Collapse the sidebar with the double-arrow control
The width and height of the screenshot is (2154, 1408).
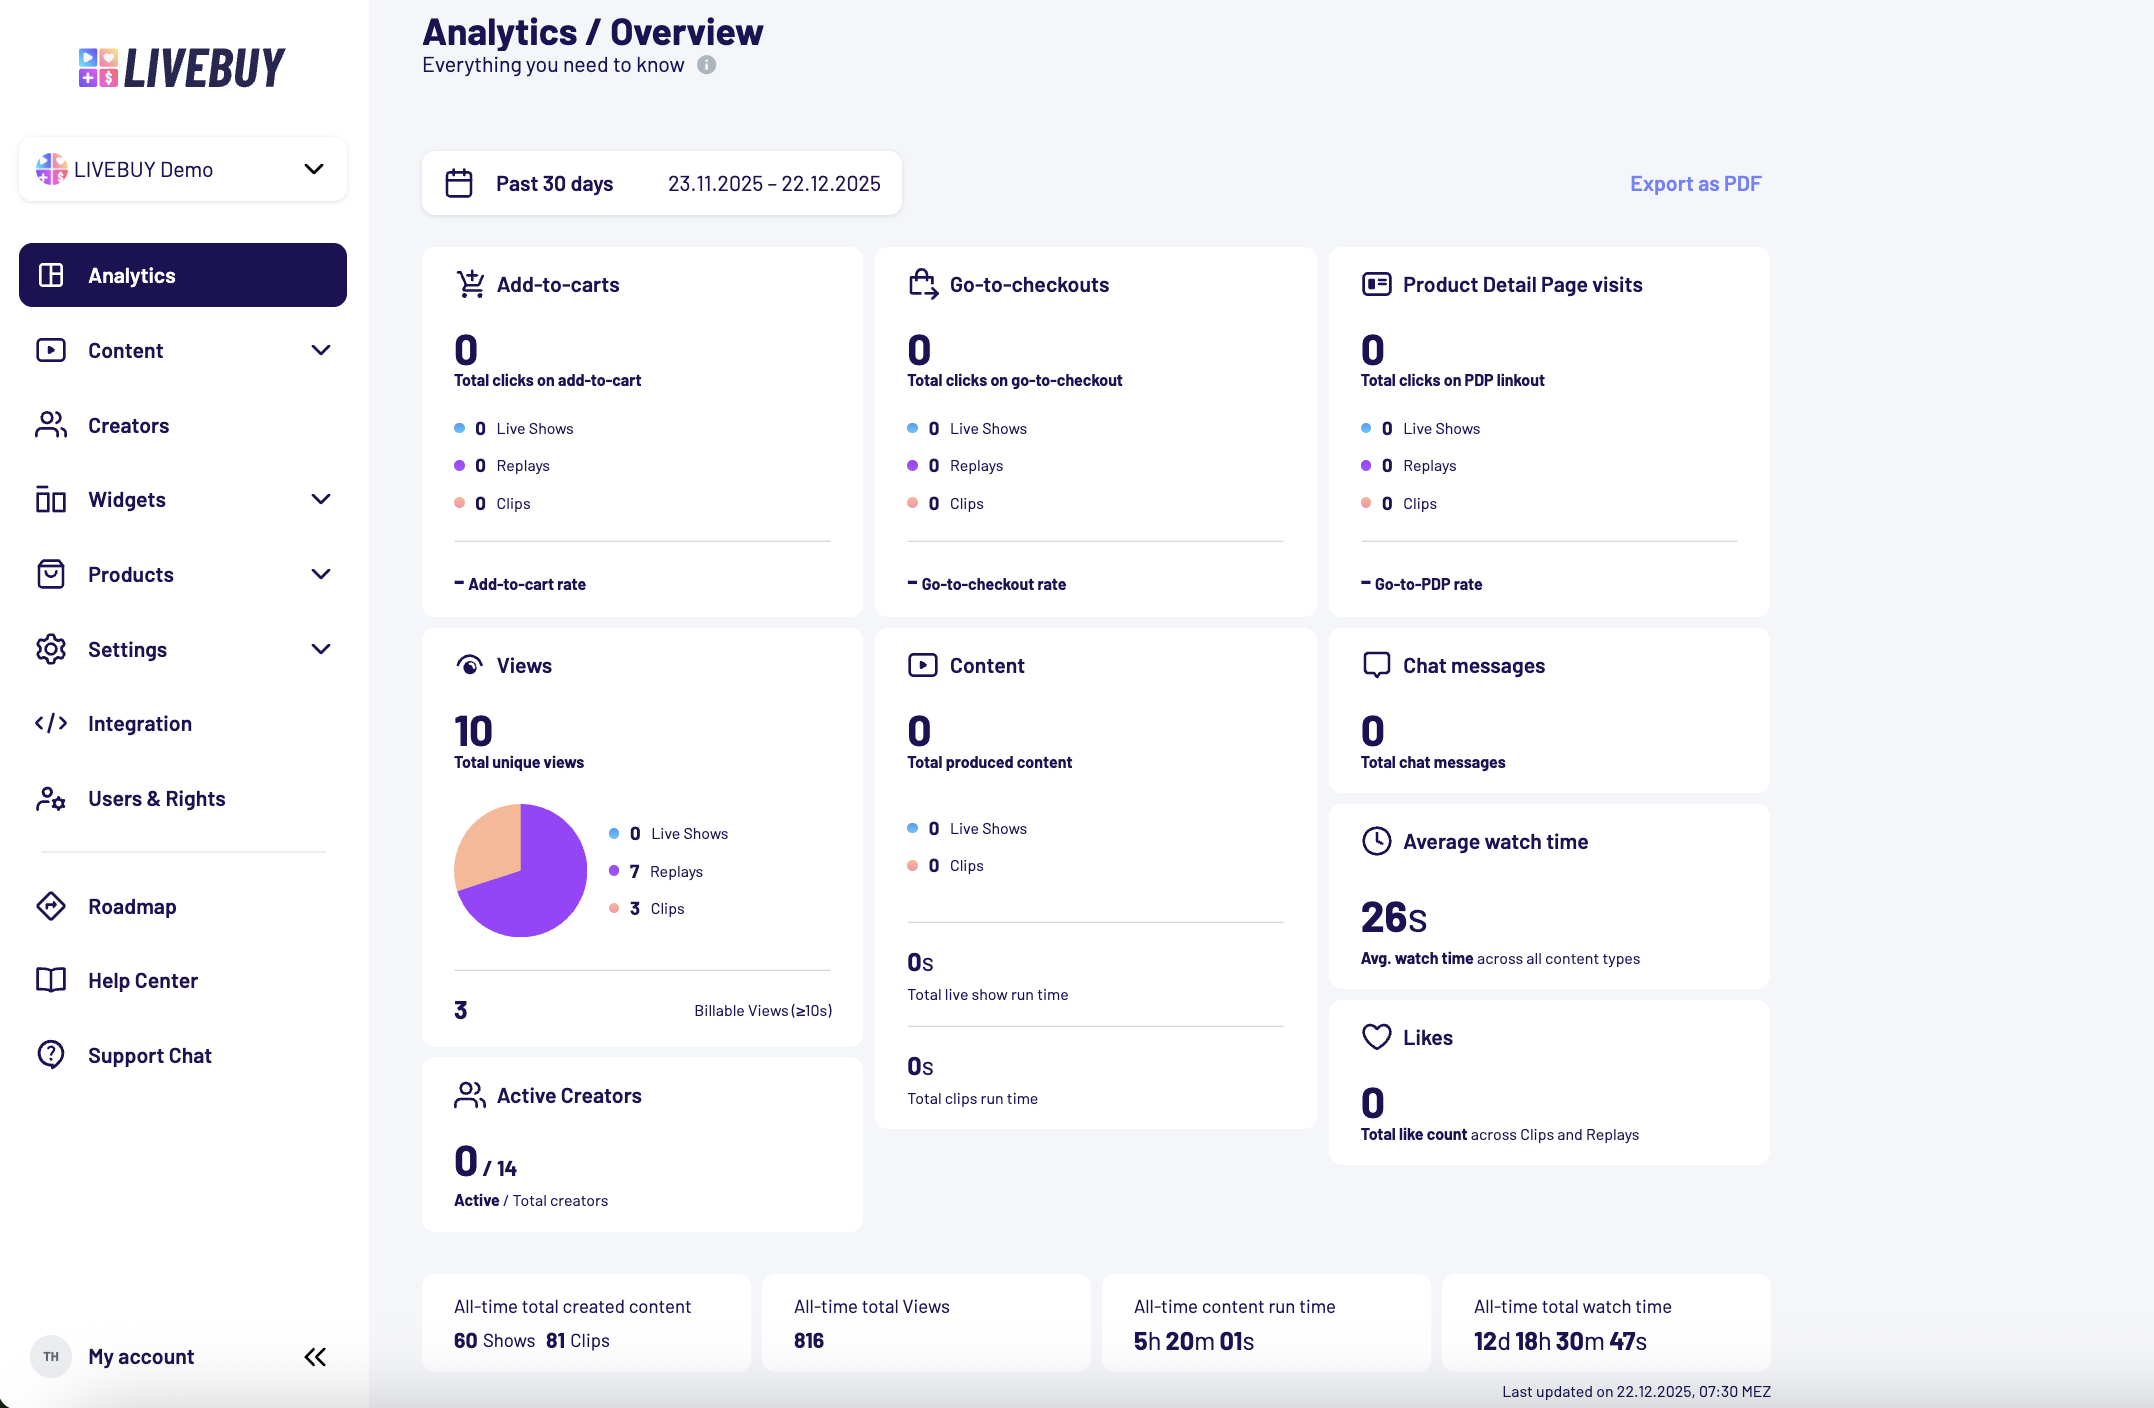(x=314, y=1356)
